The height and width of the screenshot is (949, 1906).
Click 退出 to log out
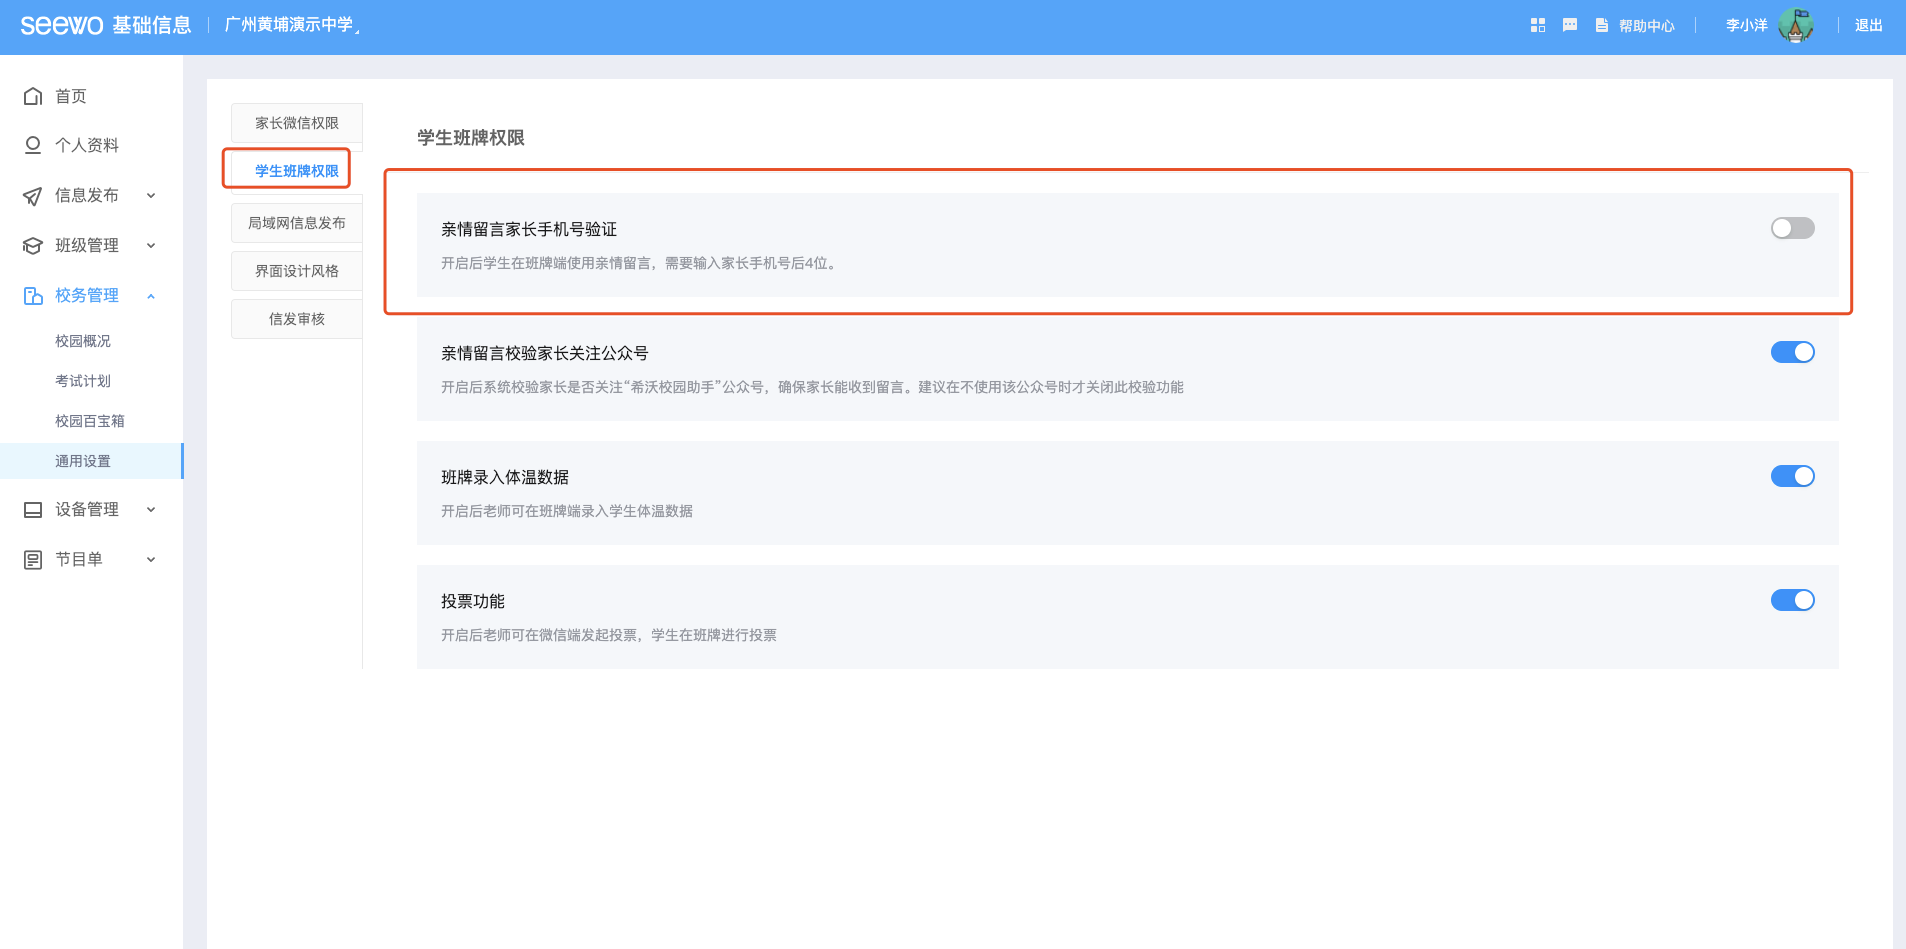point(1868,25)
